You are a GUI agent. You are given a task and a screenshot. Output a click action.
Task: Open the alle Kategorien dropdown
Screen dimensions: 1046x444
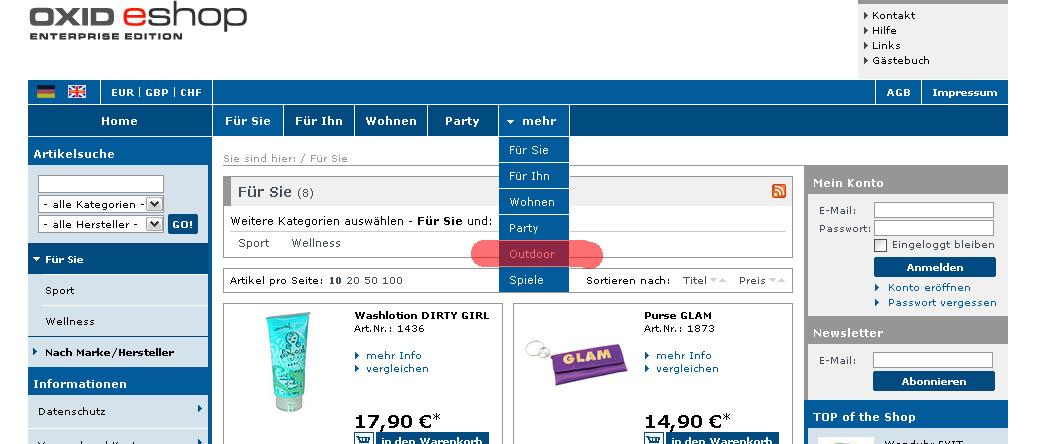[x=100, y=204]
